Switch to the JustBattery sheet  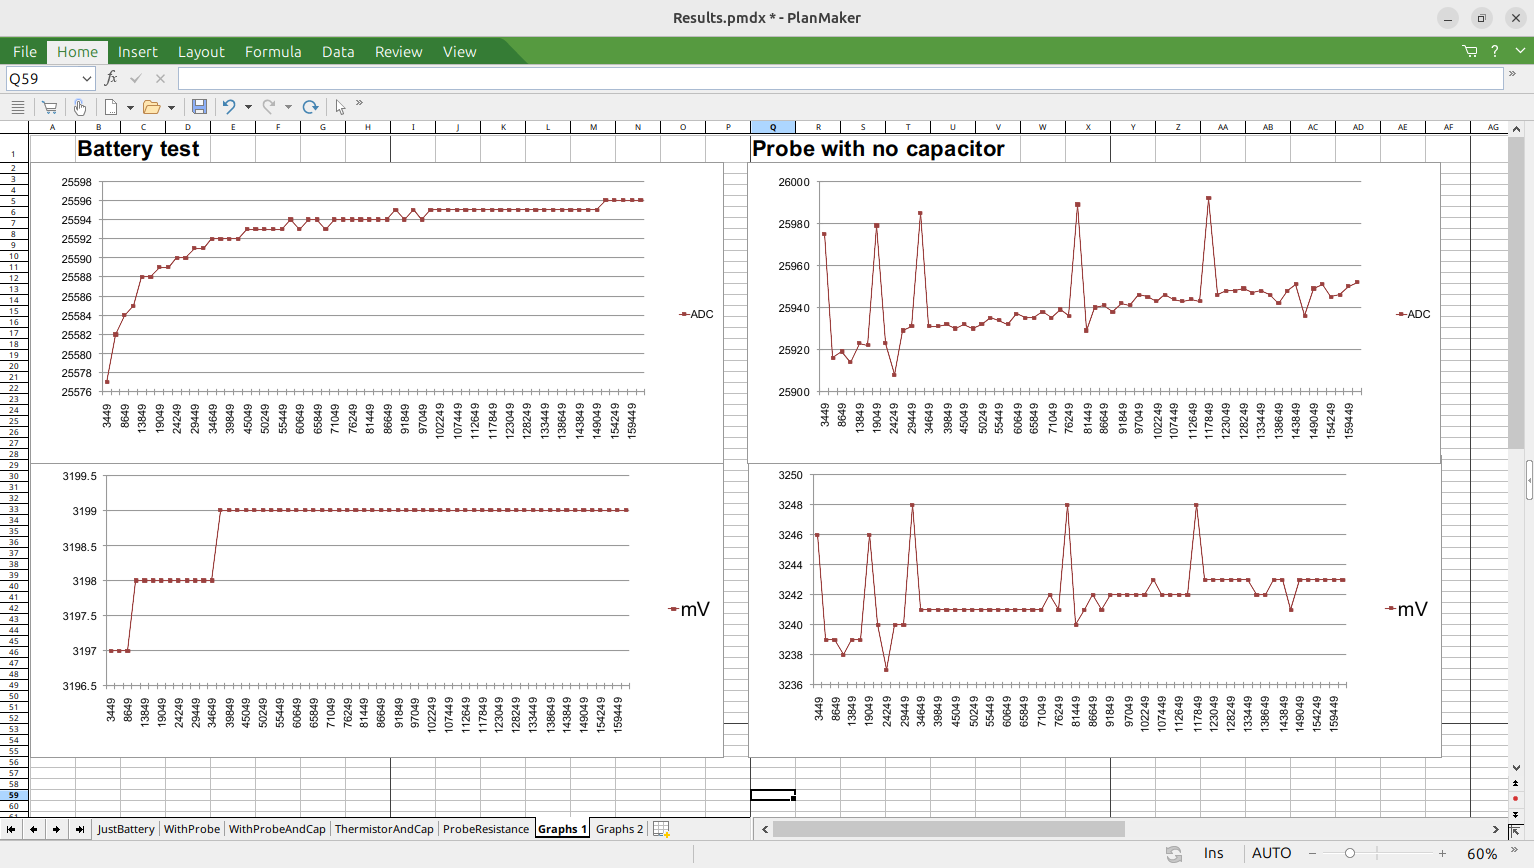point(126,829)
